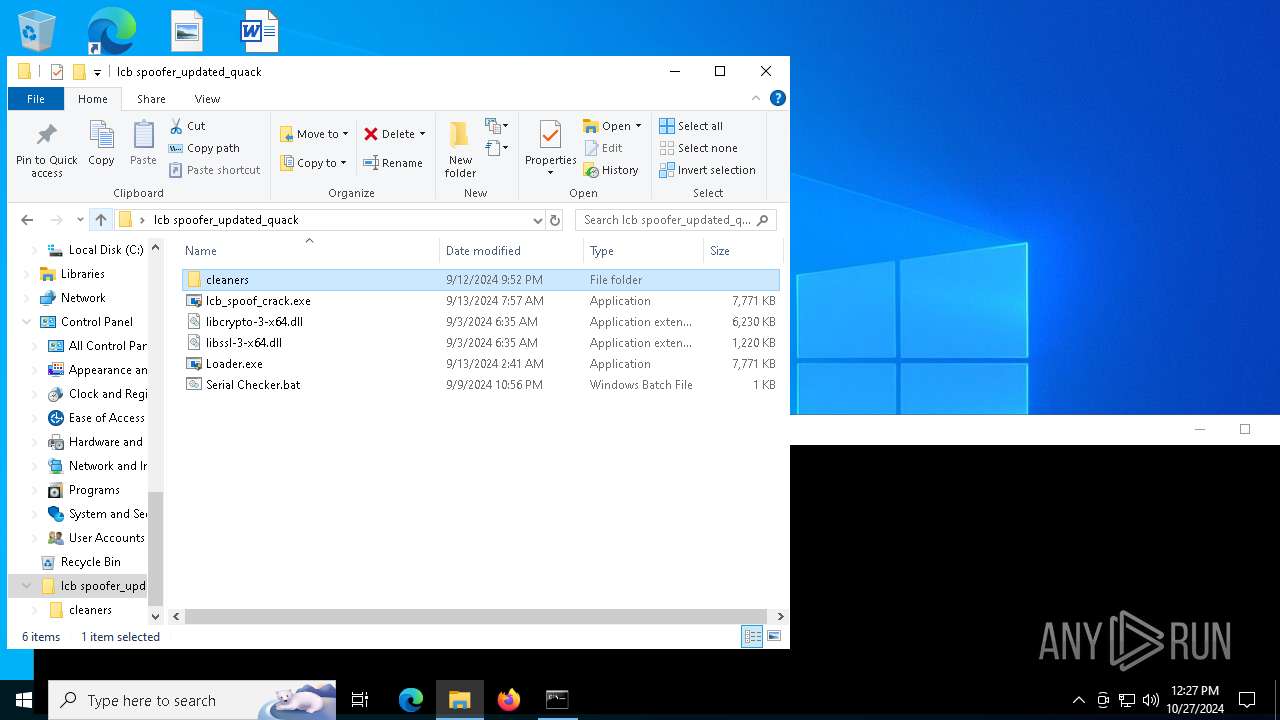Click the History command
Viewport: 1280px width, 720px height.
pyautogui.click(x=611, y=170)
